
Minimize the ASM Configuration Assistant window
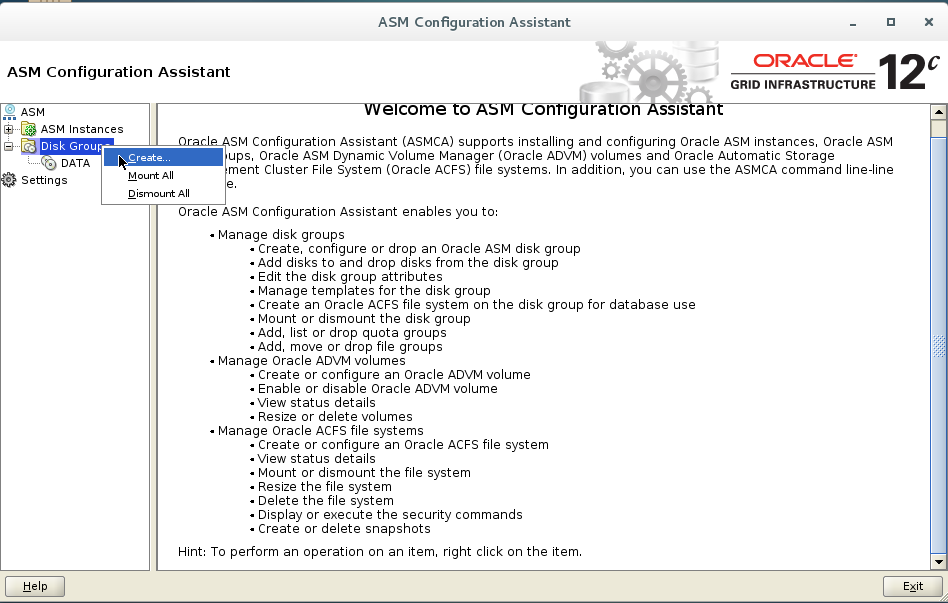(852, 22)
